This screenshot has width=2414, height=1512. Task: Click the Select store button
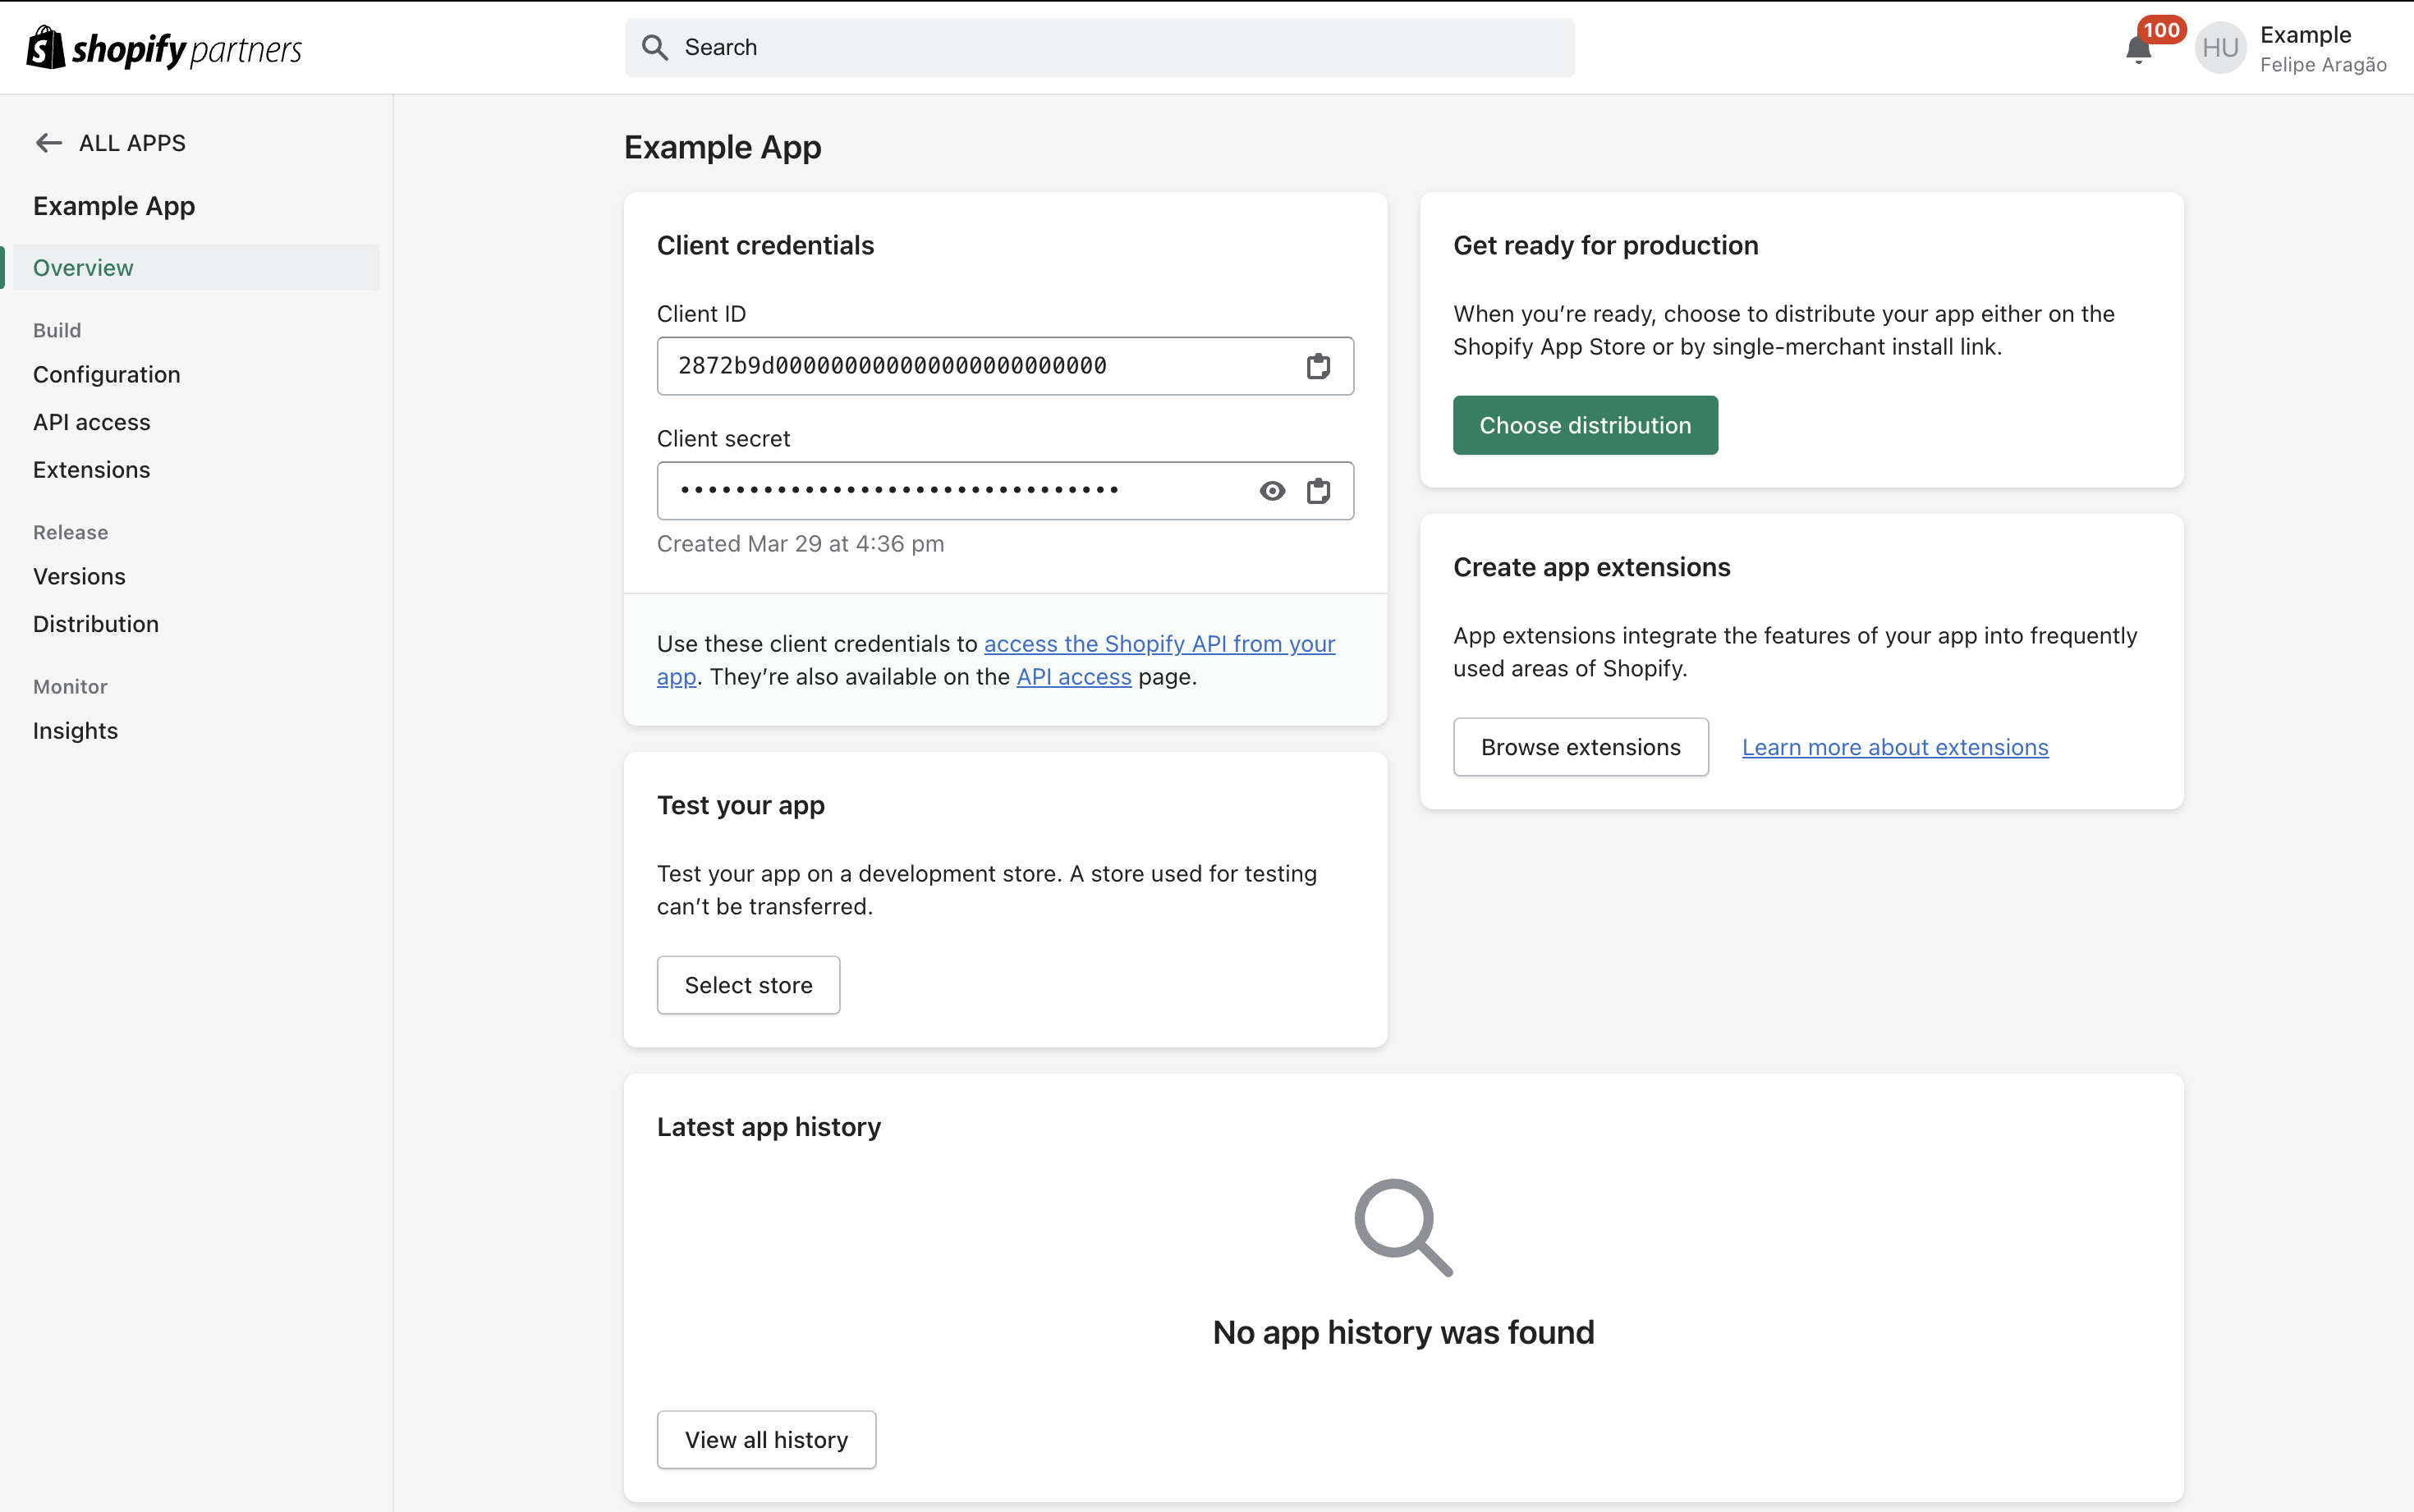(x=748, y=985)
